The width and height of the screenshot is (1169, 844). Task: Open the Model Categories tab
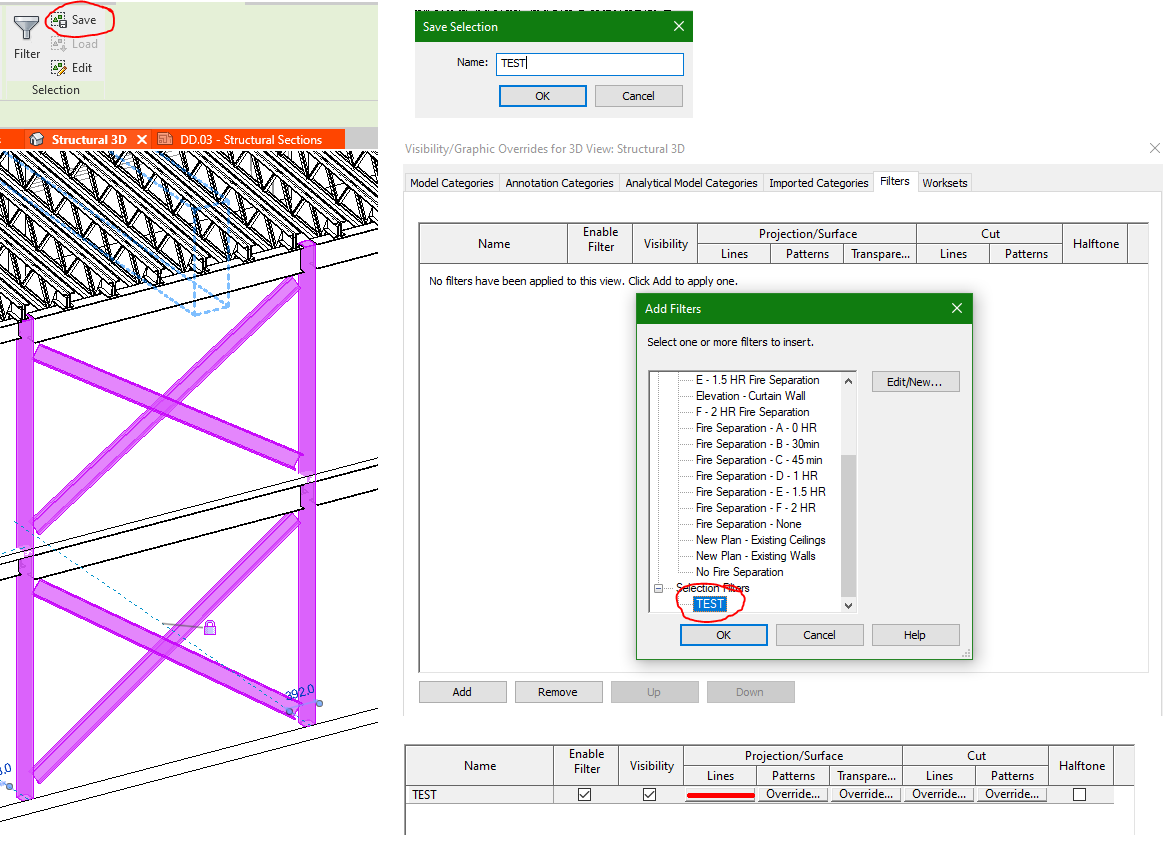[451, 182]
